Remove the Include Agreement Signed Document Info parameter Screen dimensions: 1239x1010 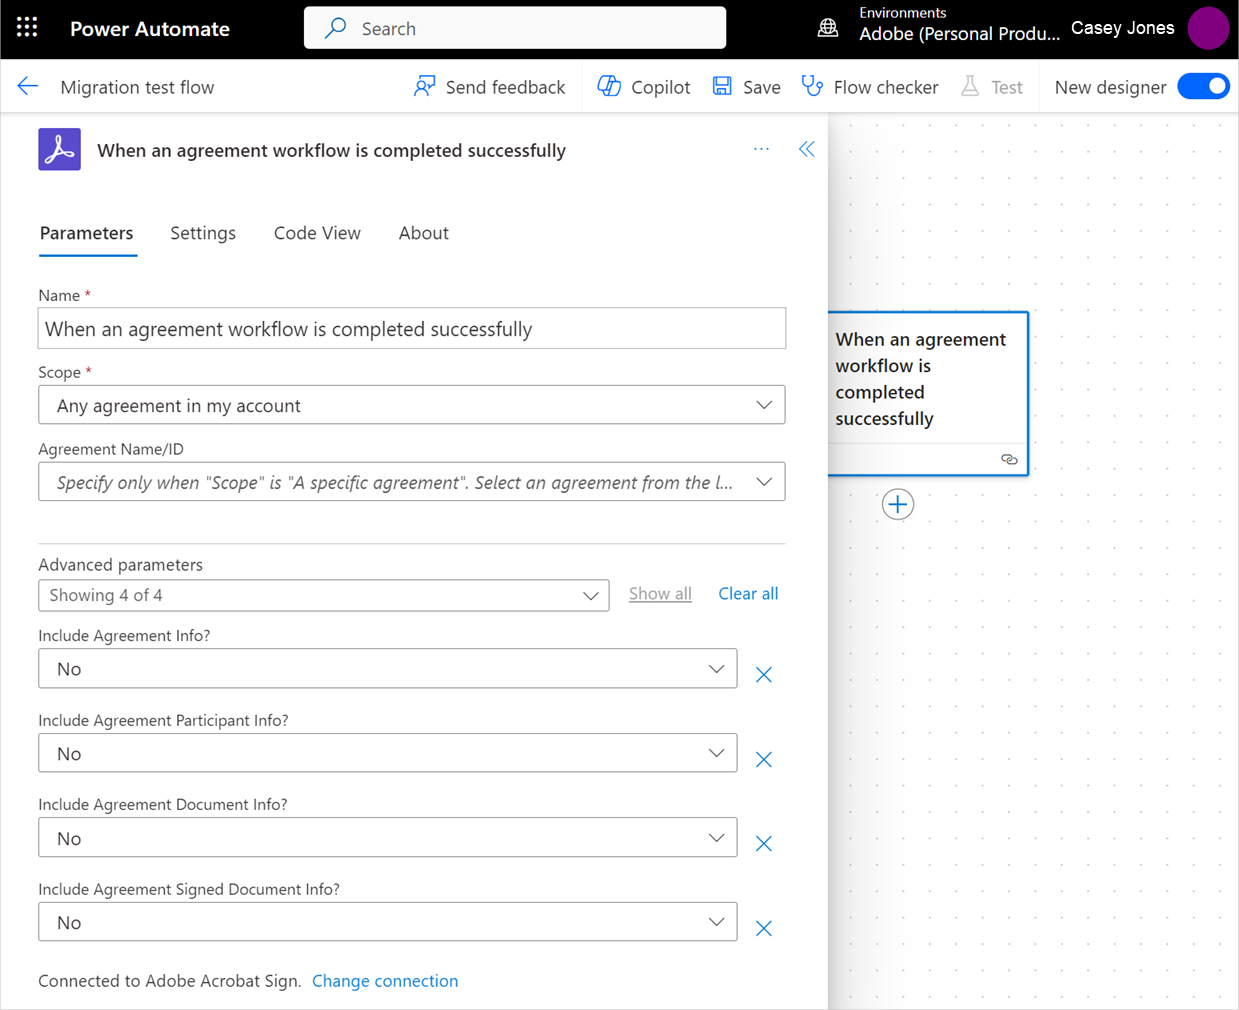point(763,927)
